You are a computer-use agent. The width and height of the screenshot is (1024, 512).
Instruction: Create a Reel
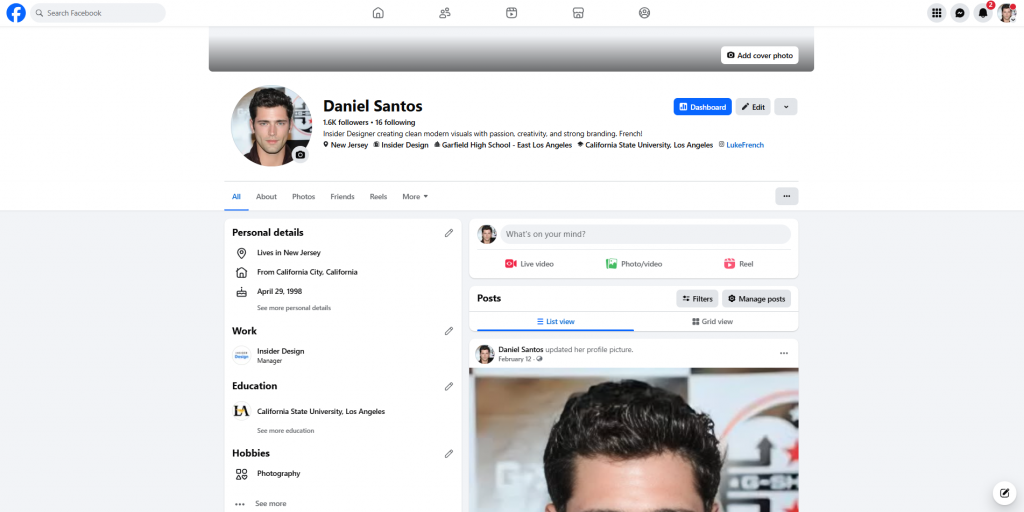tap(739, 264)
